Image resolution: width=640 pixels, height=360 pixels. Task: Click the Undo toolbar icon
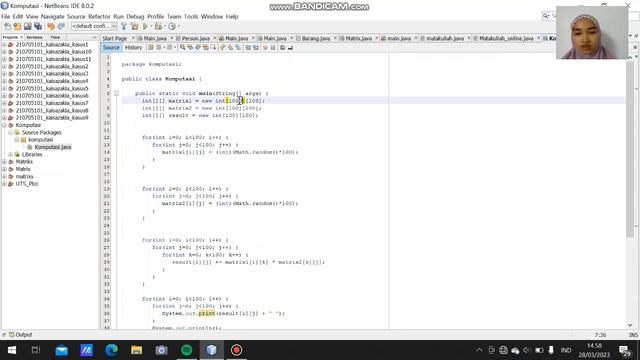click(x=51, y=27)
